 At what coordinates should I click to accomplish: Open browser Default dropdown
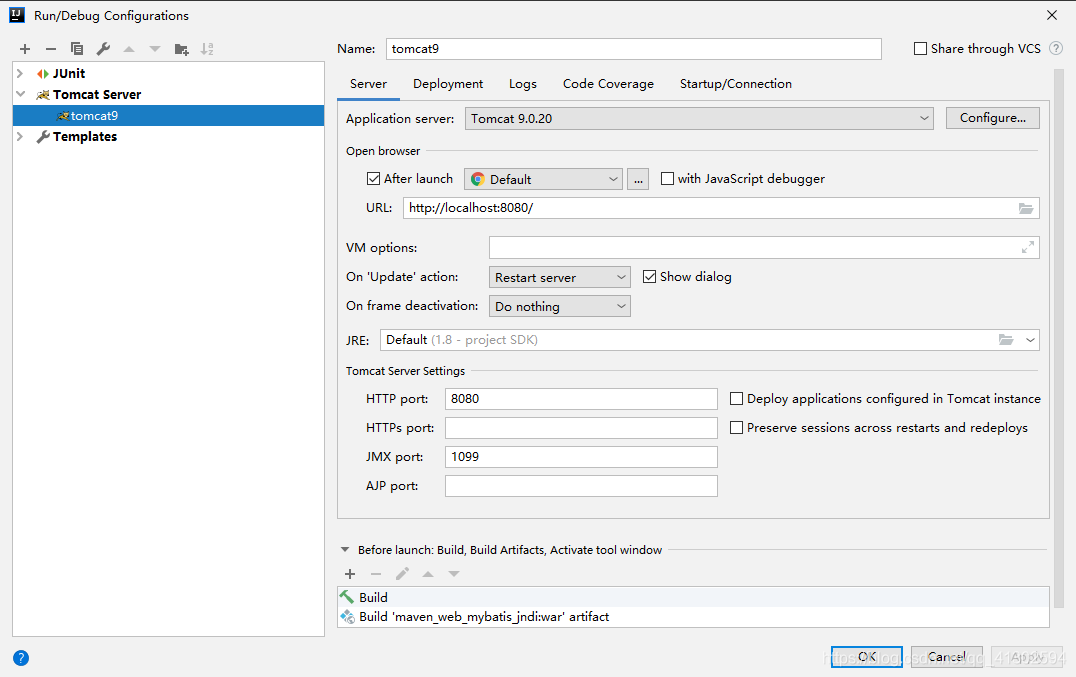543,179
